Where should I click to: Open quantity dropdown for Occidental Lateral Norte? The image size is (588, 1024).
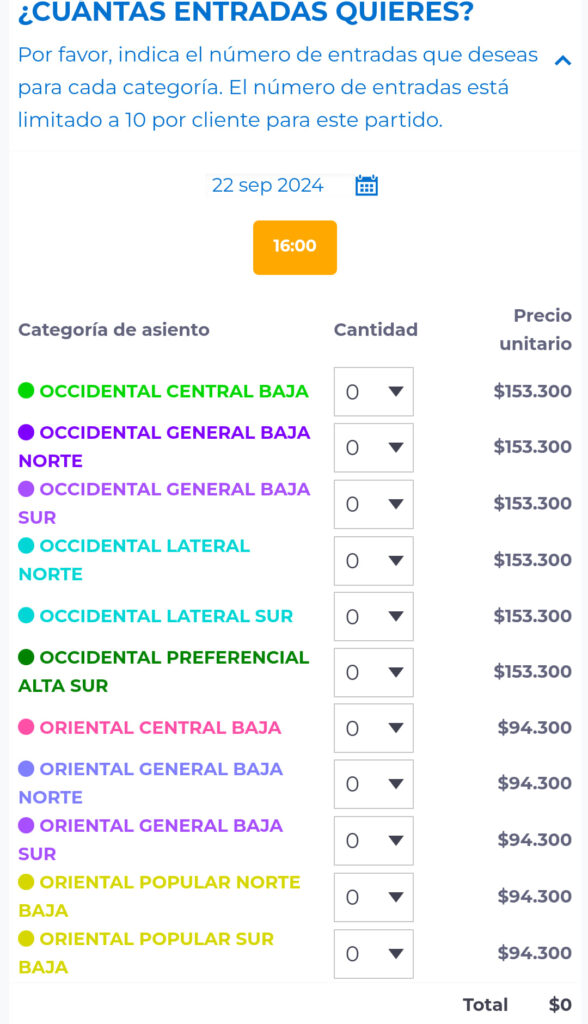374,560
